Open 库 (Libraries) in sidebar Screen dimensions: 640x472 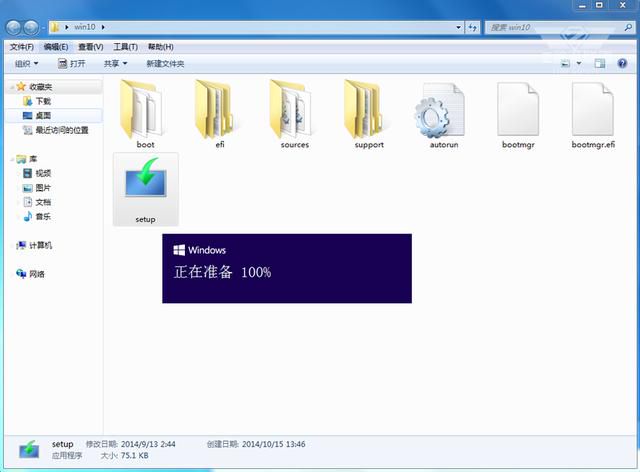27,159
